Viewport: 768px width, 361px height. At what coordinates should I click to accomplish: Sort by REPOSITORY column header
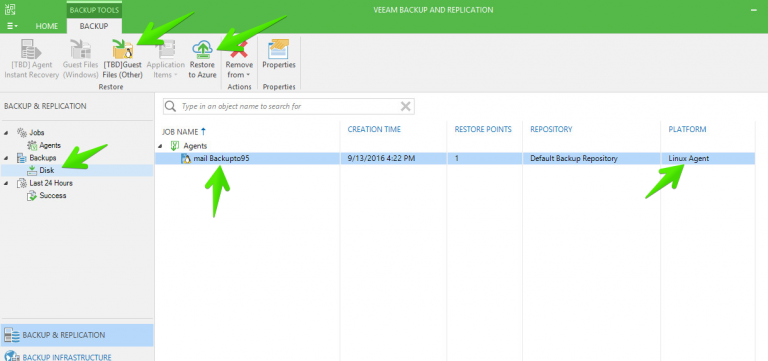(551, 129)
